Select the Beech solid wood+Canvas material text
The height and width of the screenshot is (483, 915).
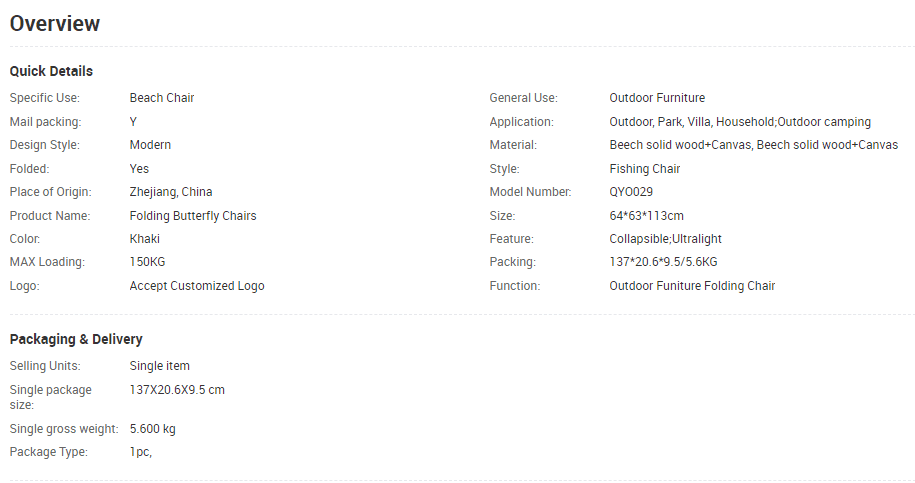tap(753, 145)
